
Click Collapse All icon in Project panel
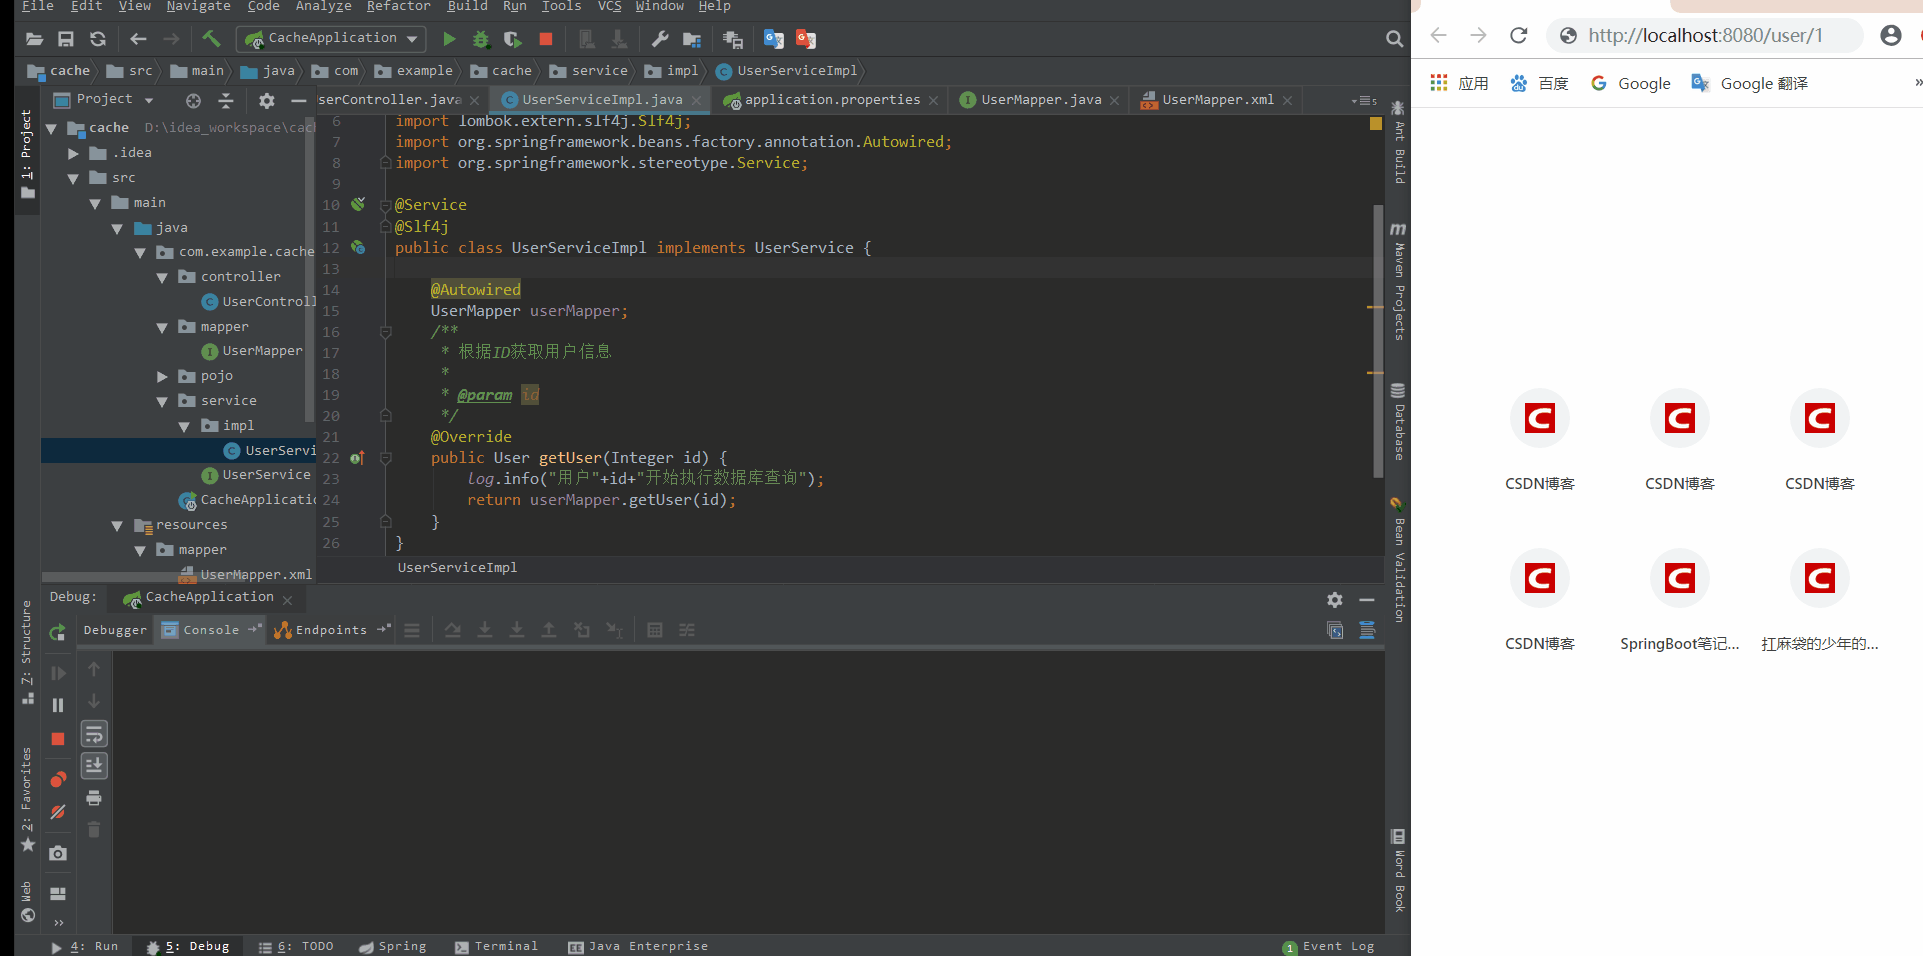pos(226,100)
